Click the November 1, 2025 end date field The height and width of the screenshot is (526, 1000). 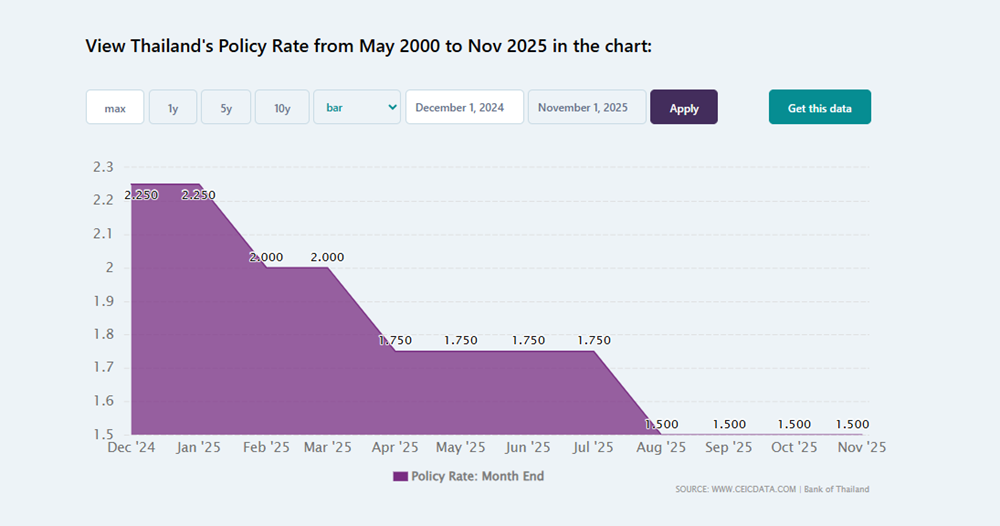pos(587,108)
